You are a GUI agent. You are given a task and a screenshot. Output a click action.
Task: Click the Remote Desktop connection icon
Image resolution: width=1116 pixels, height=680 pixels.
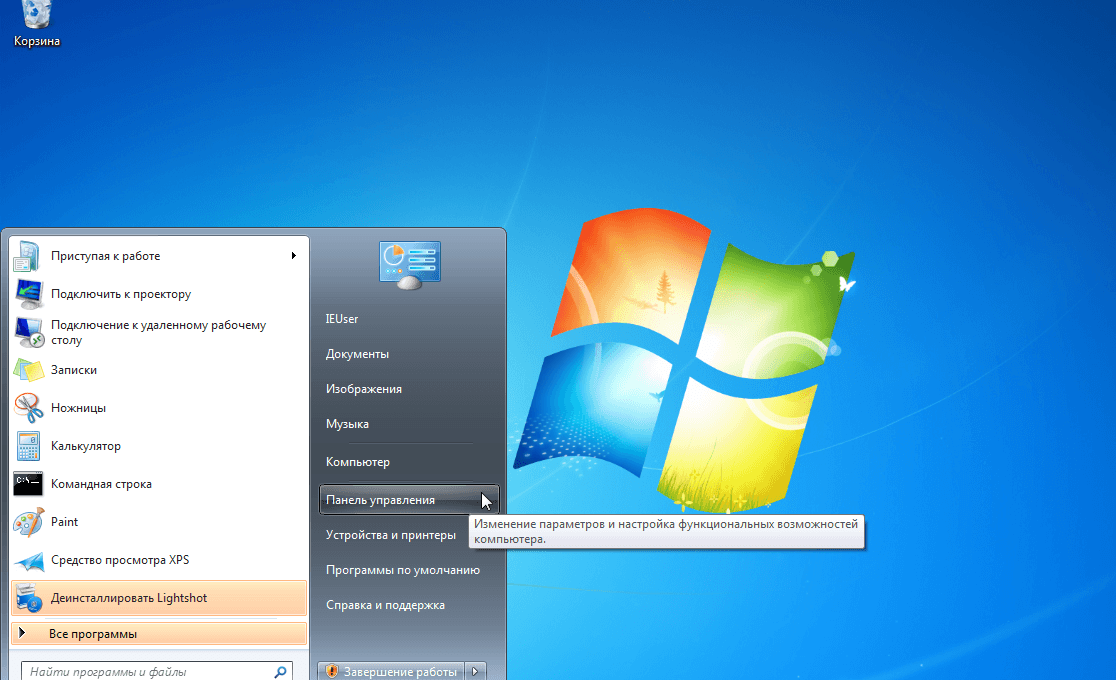click(28, 332)
